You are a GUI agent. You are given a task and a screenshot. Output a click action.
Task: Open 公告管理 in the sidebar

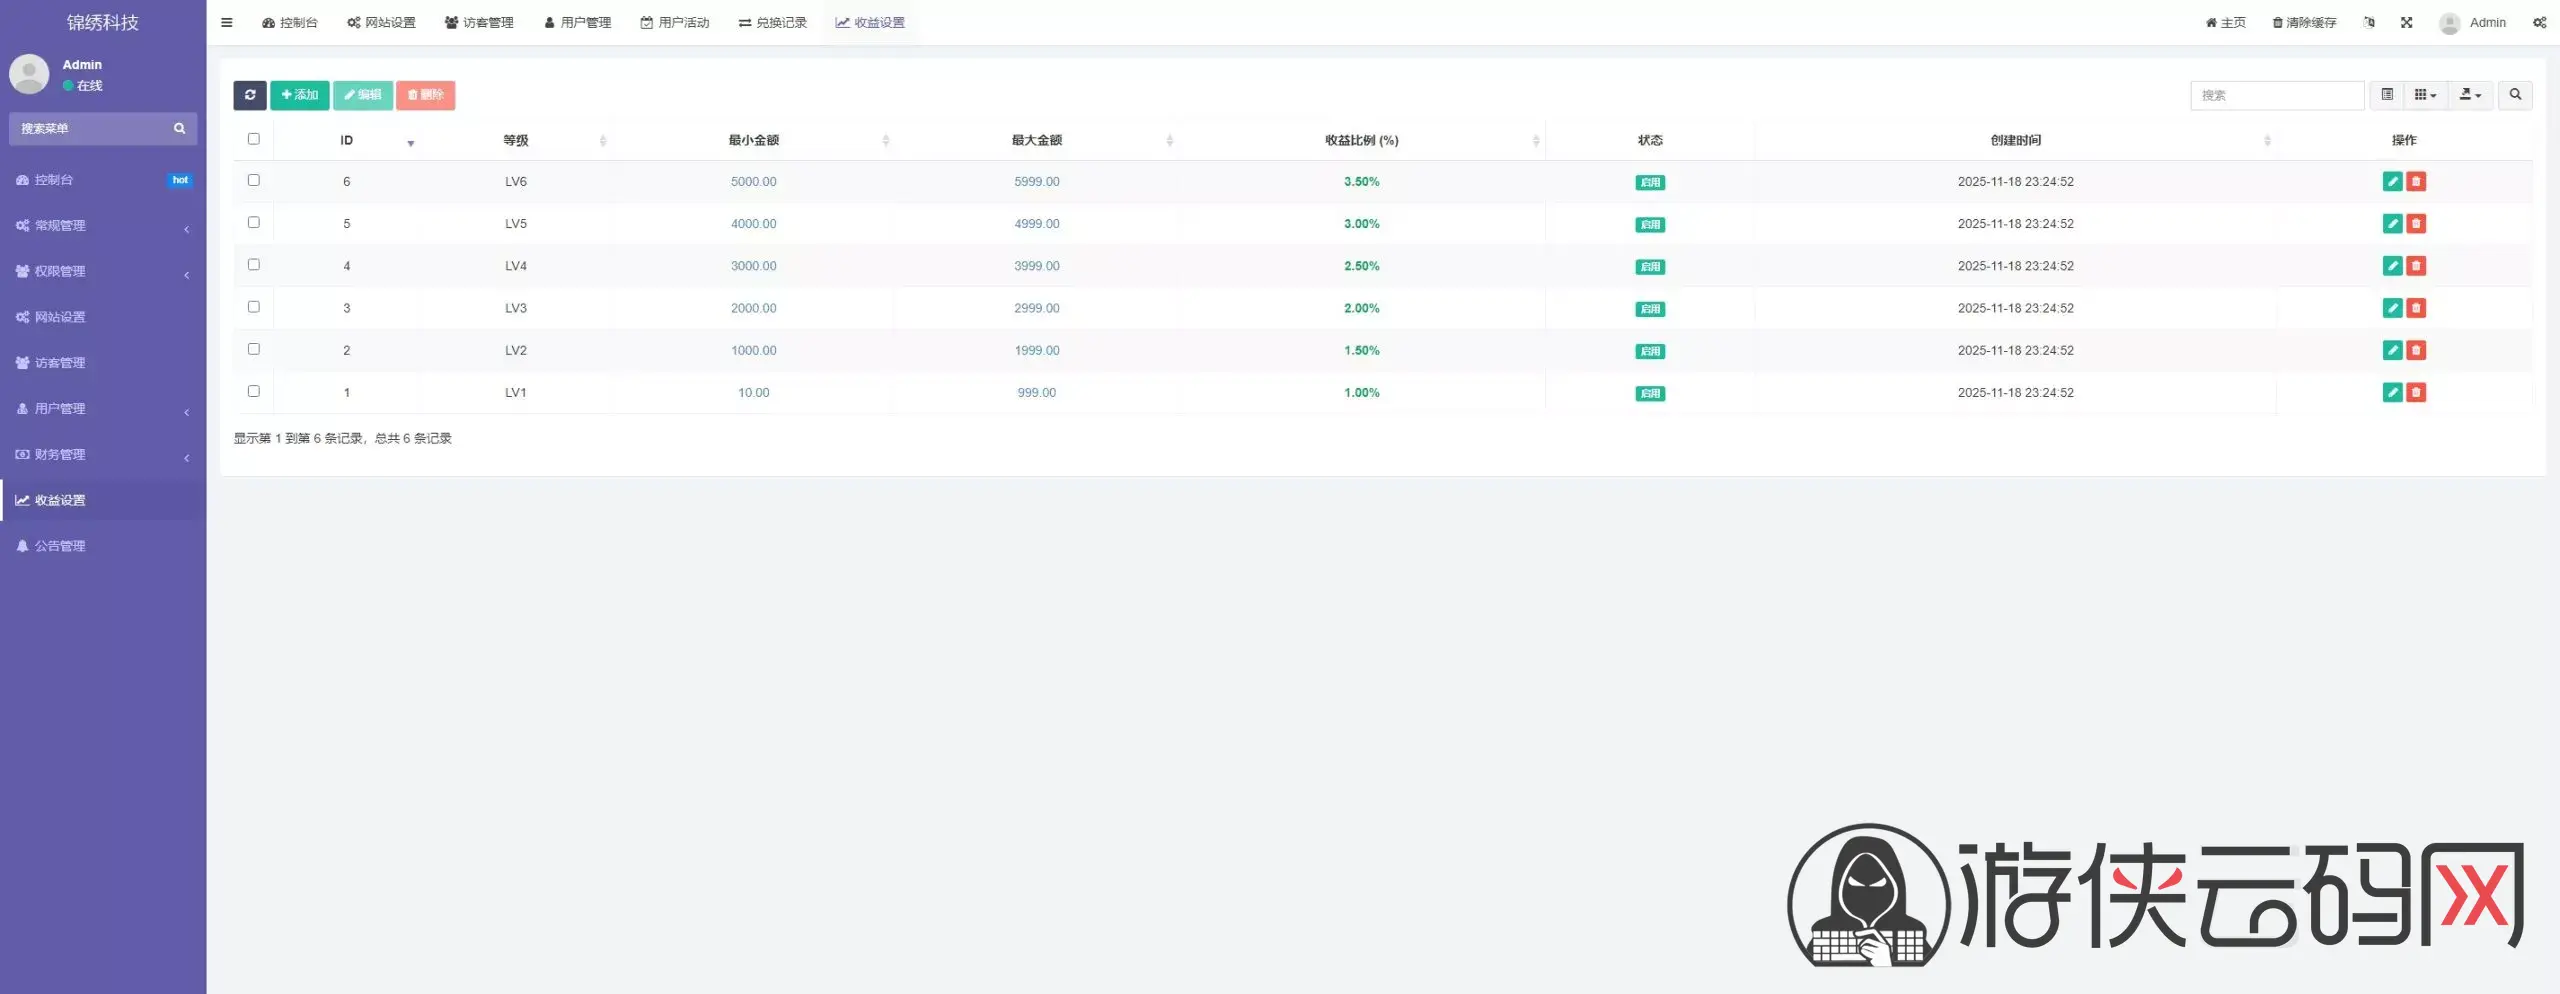pyautogui.click(x=60, y=546)
